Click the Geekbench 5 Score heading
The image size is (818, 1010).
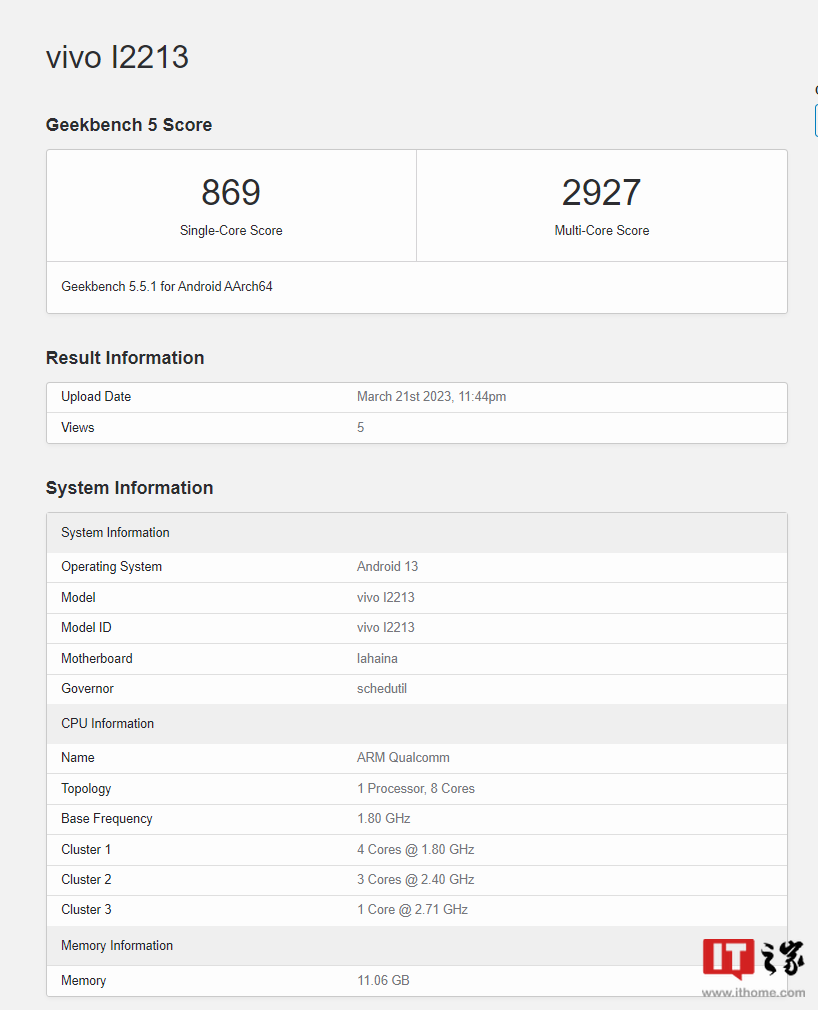(129, 125)
